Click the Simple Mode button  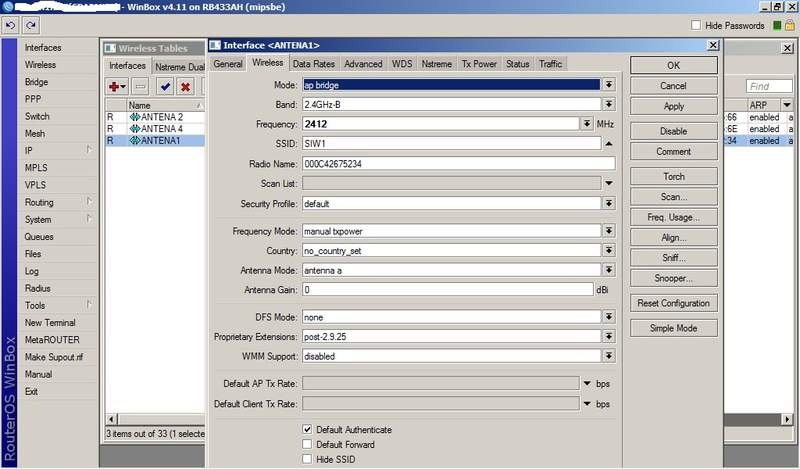673,328
